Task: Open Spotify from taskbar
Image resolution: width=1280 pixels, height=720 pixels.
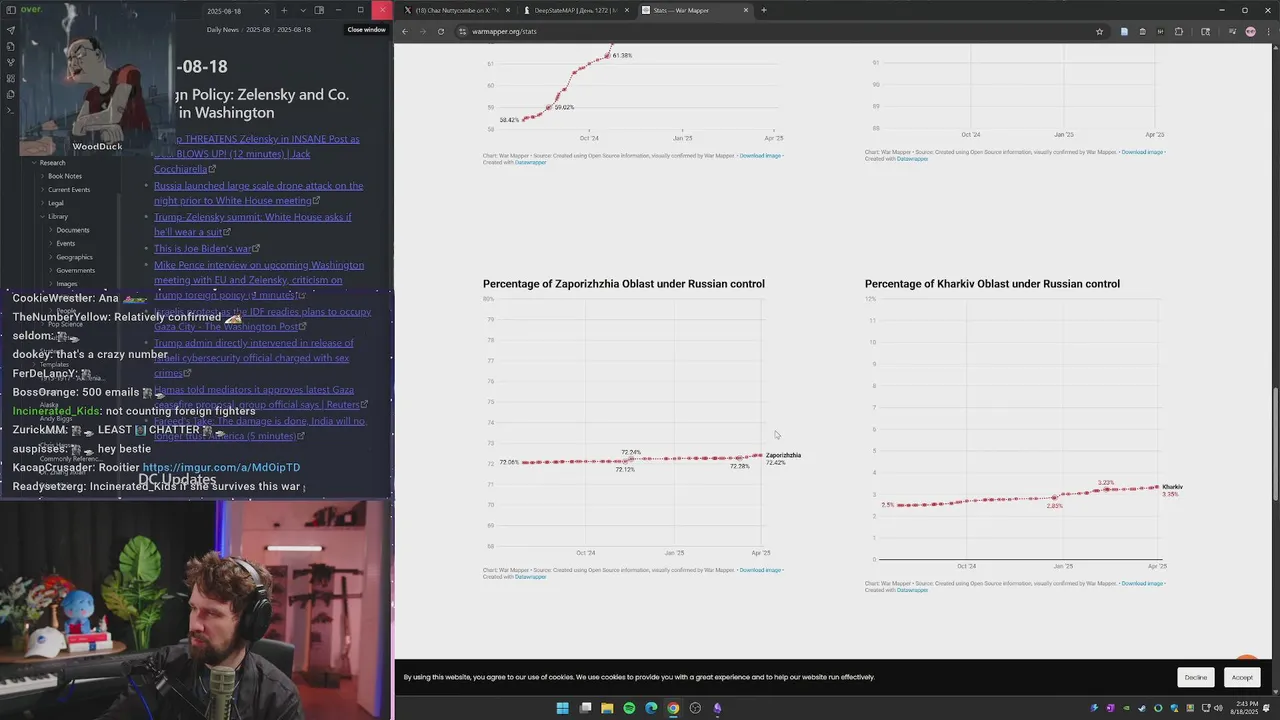Action: [x=629, y=708]
